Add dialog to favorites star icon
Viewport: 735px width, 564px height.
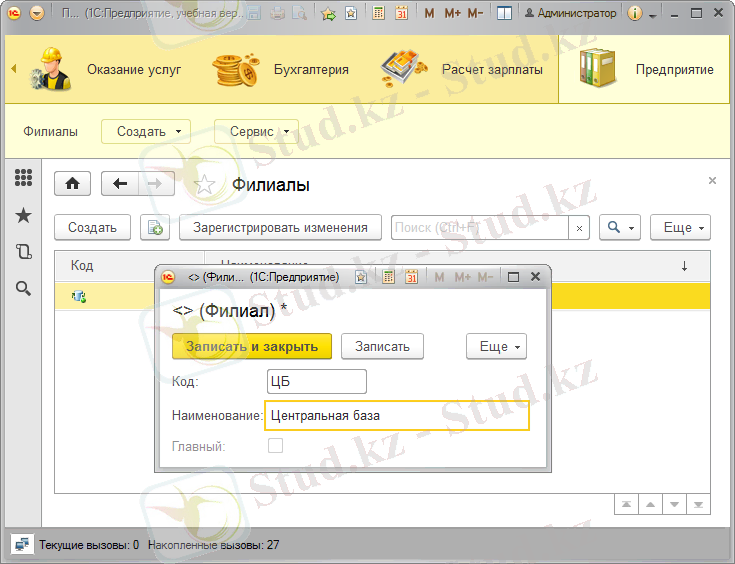(361, 277)
